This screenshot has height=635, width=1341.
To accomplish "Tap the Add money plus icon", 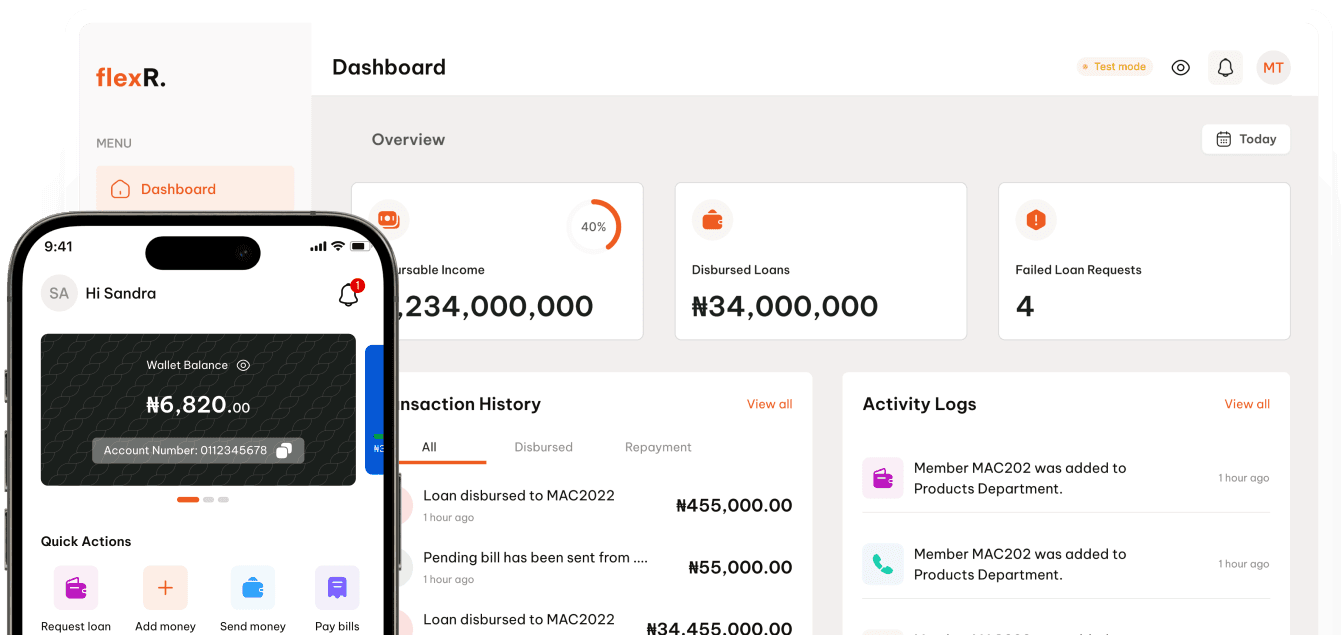I will tap(165, 588).
